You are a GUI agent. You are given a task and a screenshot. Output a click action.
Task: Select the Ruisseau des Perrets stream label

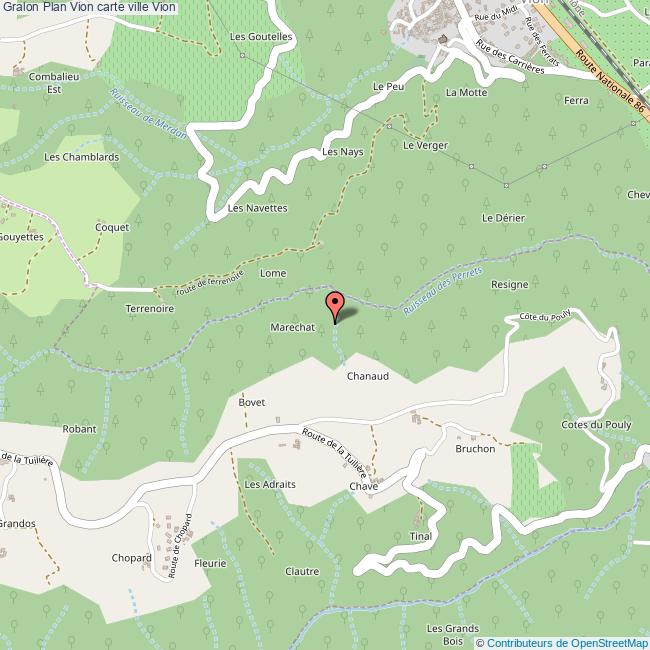tap(443, 291)
